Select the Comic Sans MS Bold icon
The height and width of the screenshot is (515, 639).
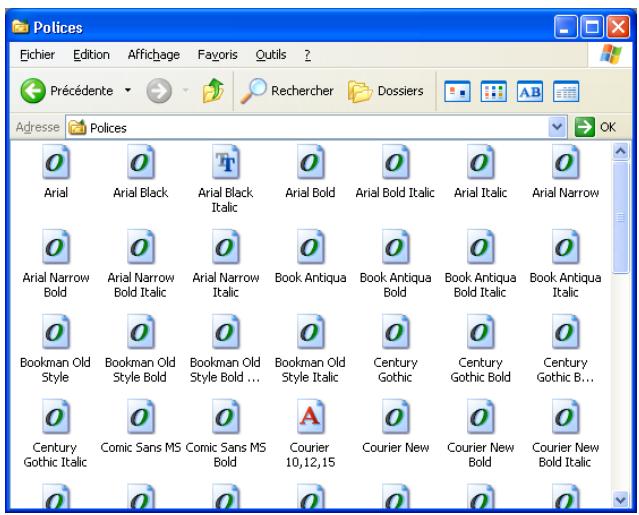[x=226, y=416]
